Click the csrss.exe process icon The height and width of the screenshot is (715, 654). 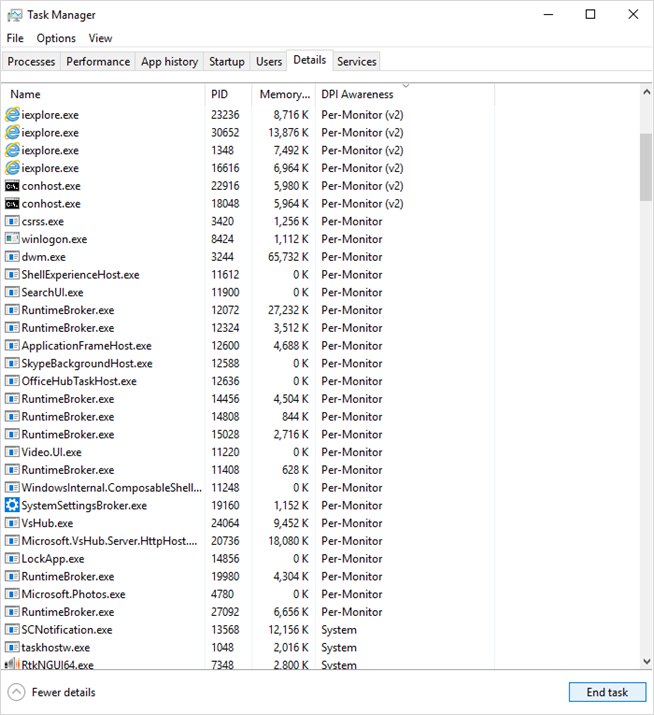[12, 221]
